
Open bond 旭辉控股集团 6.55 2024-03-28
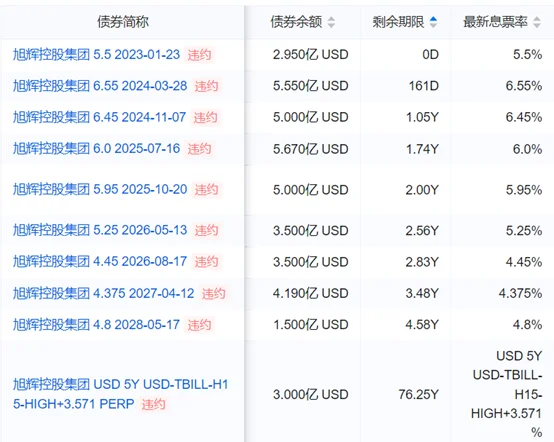pyautogui.click(x=100, y=86)
